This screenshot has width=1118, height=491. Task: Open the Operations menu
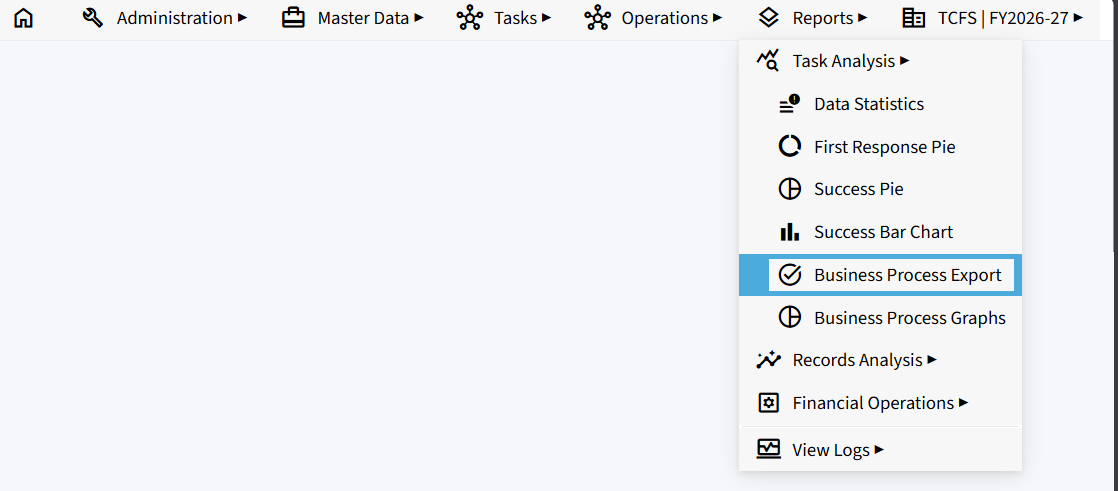652,18
